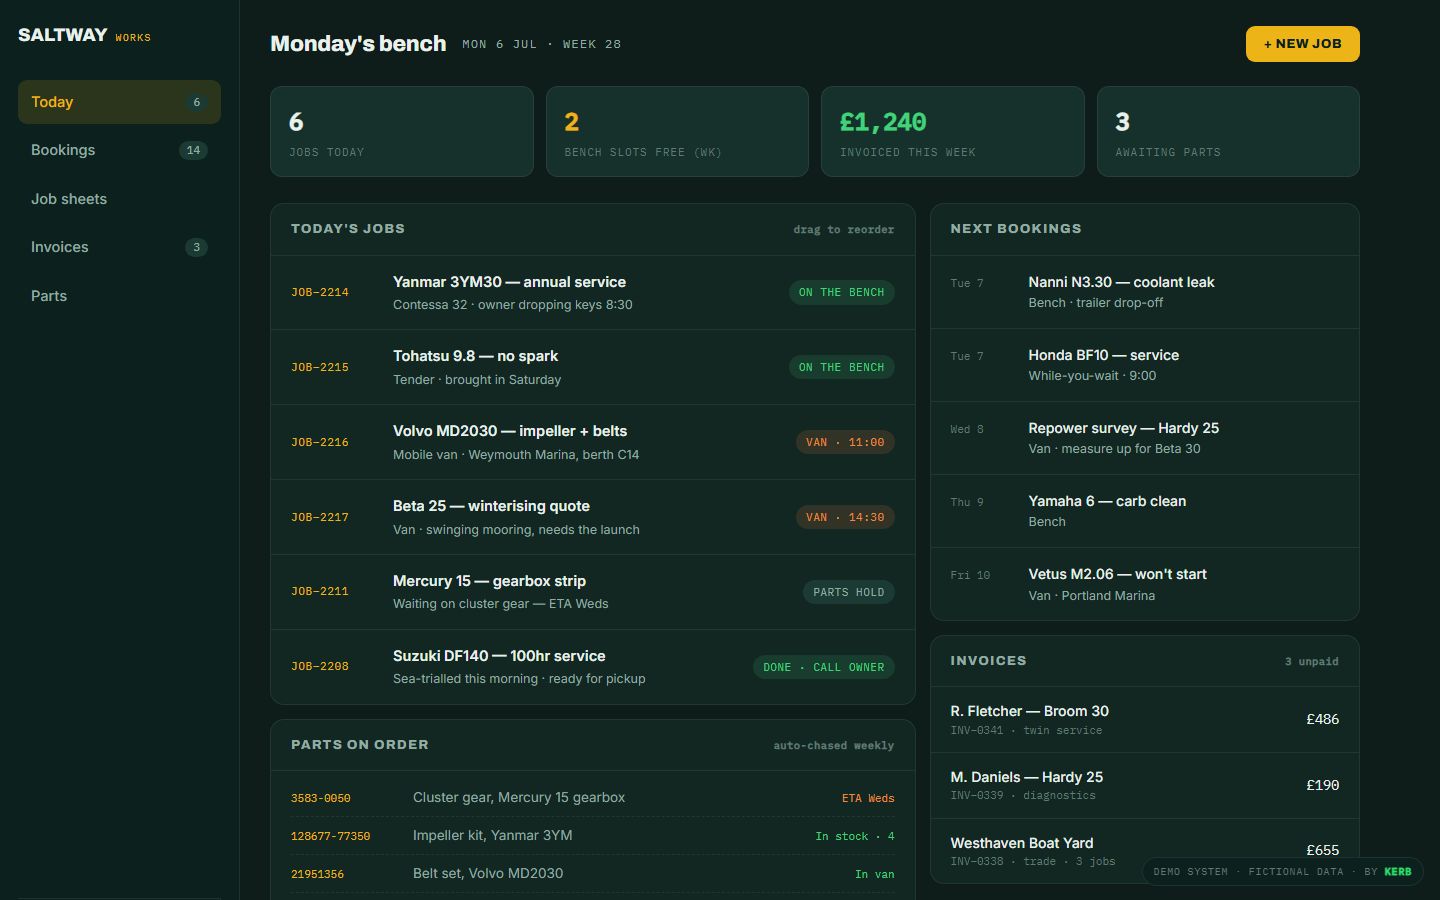Image resolution: width=1440 pixels, height=900 pixels.
Task: Click the auto-chased weekly label
Action: (x=834, y=745)
